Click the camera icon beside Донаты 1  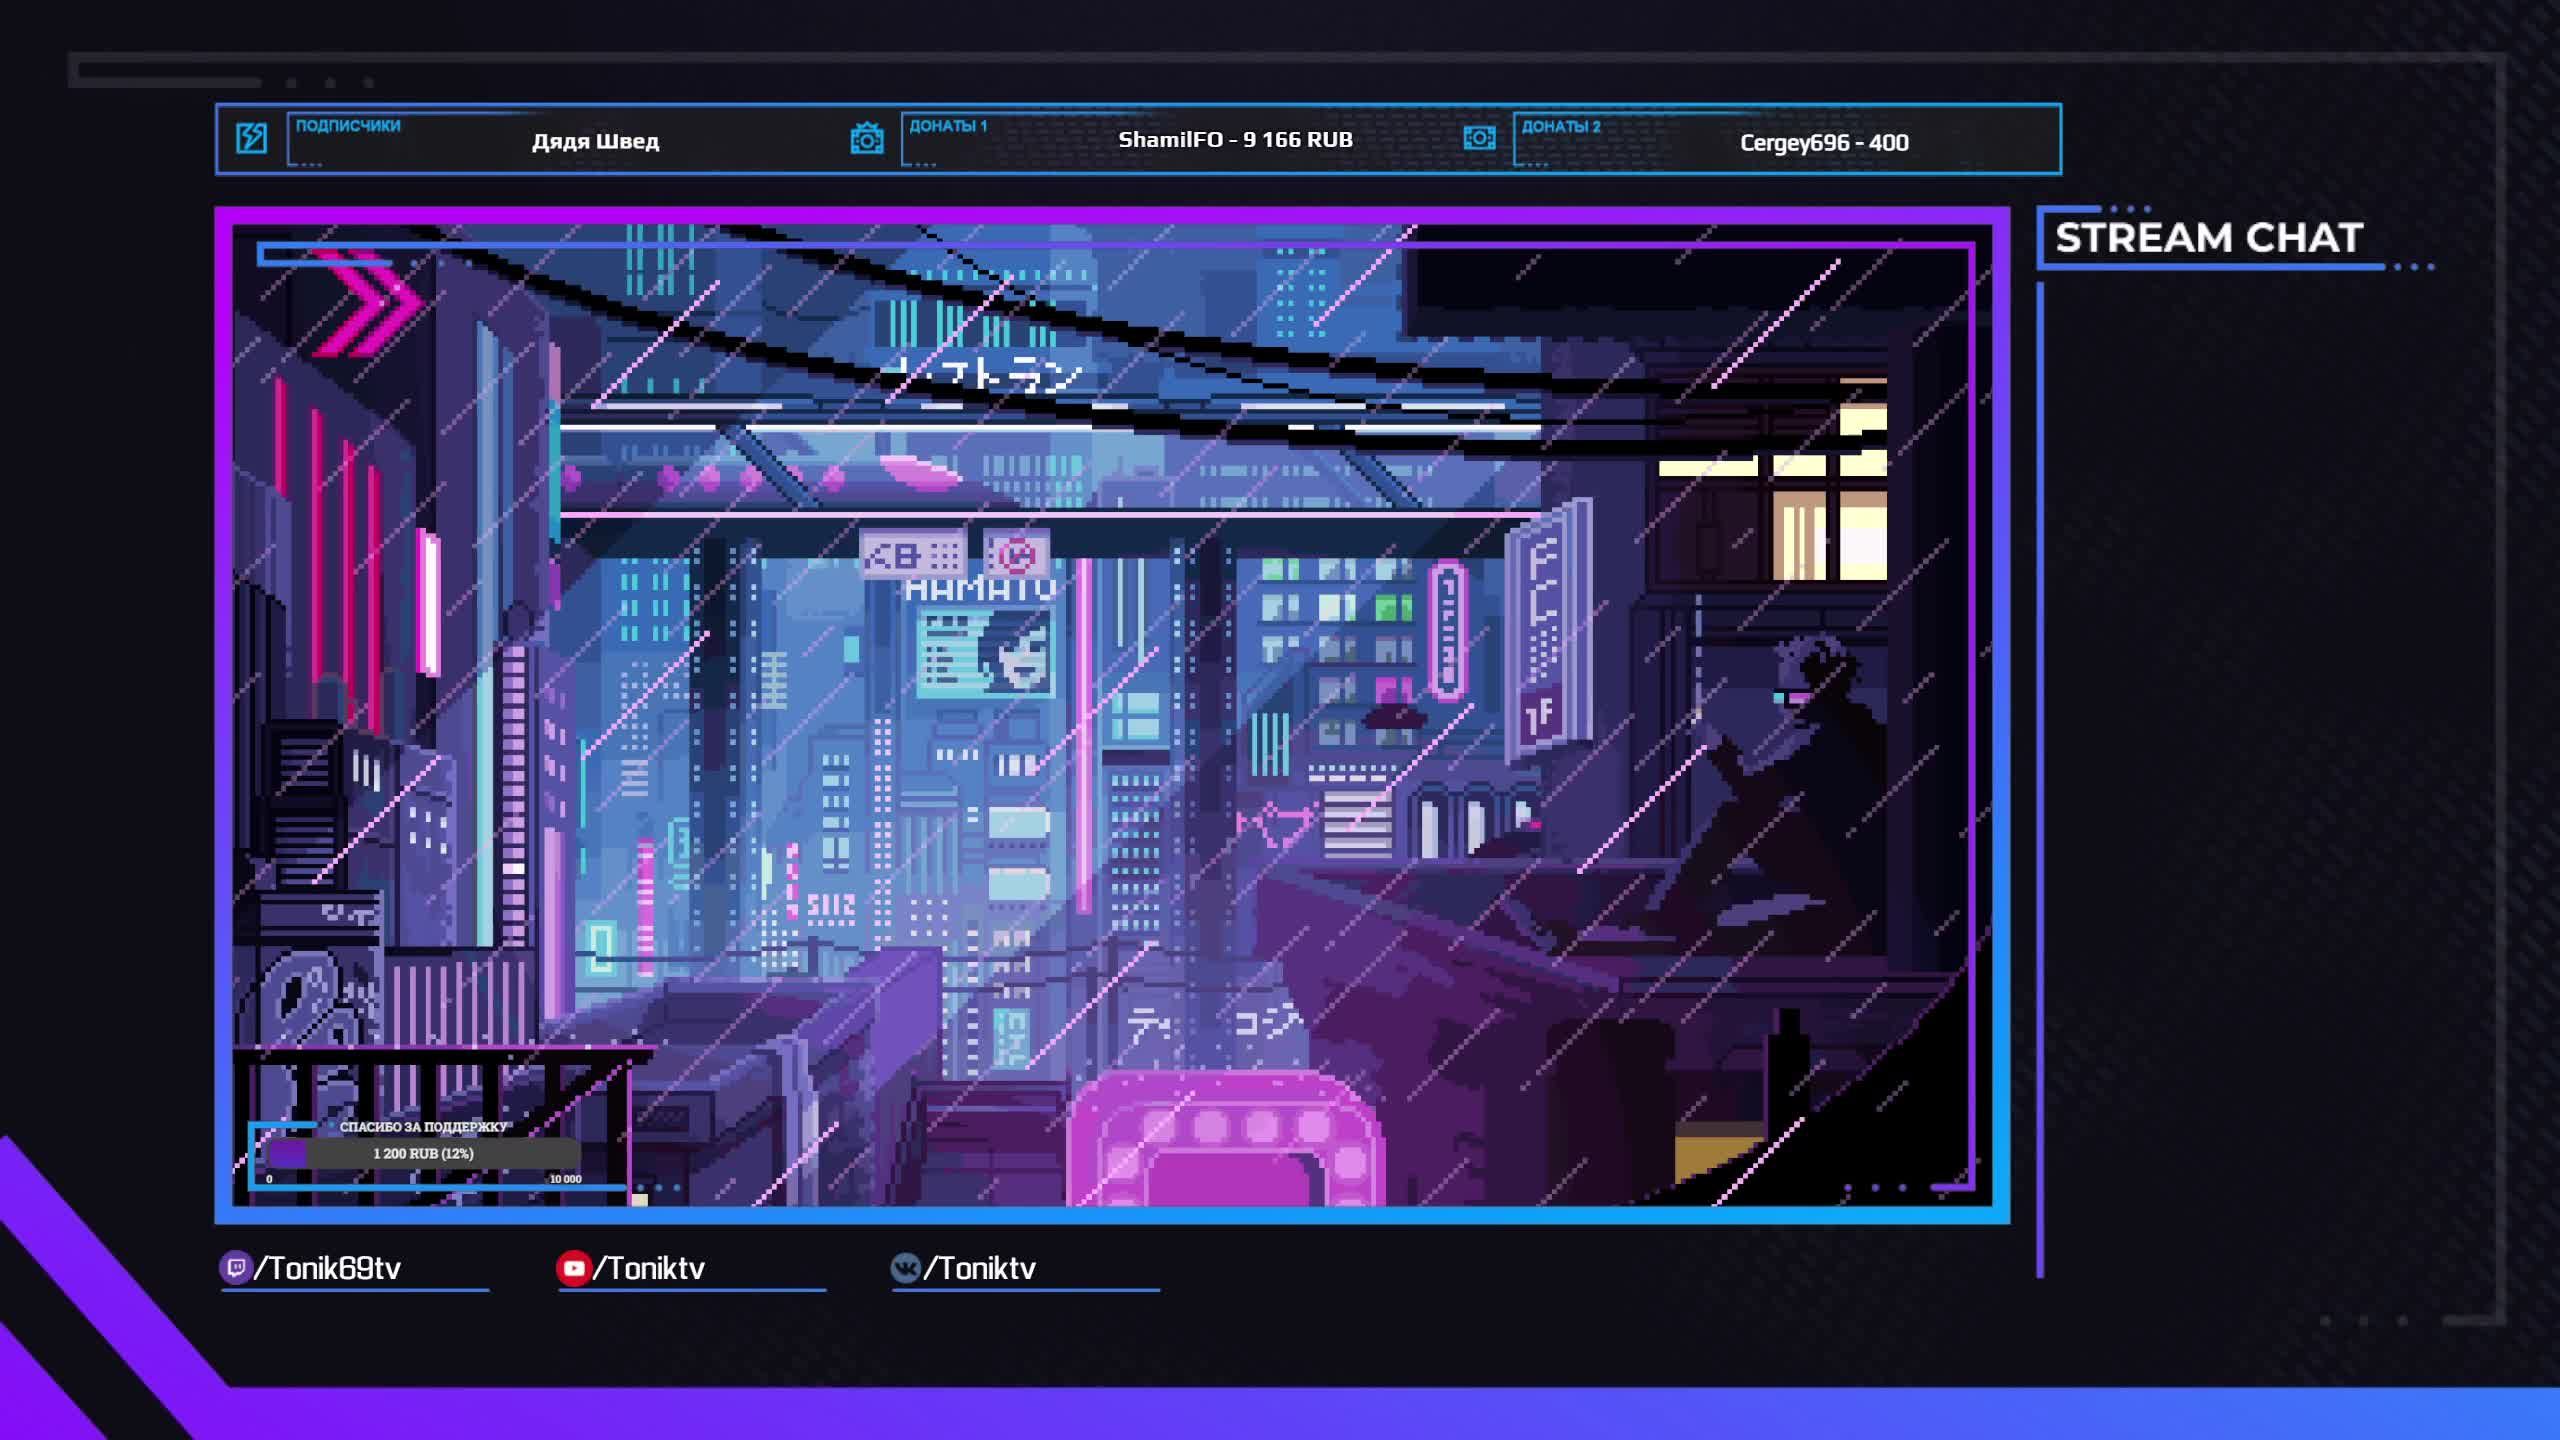[x=866, y=138]
